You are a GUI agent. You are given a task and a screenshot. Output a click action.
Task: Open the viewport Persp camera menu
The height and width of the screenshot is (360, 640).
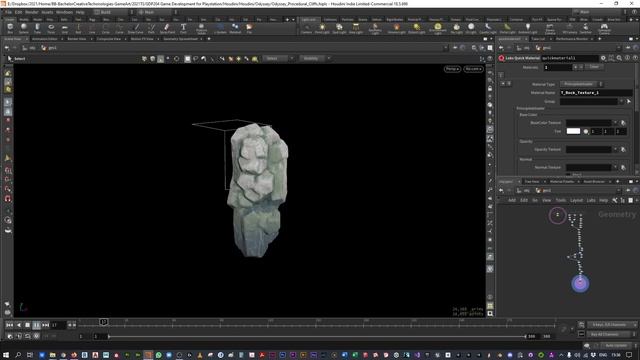click(x=452, y=69)
